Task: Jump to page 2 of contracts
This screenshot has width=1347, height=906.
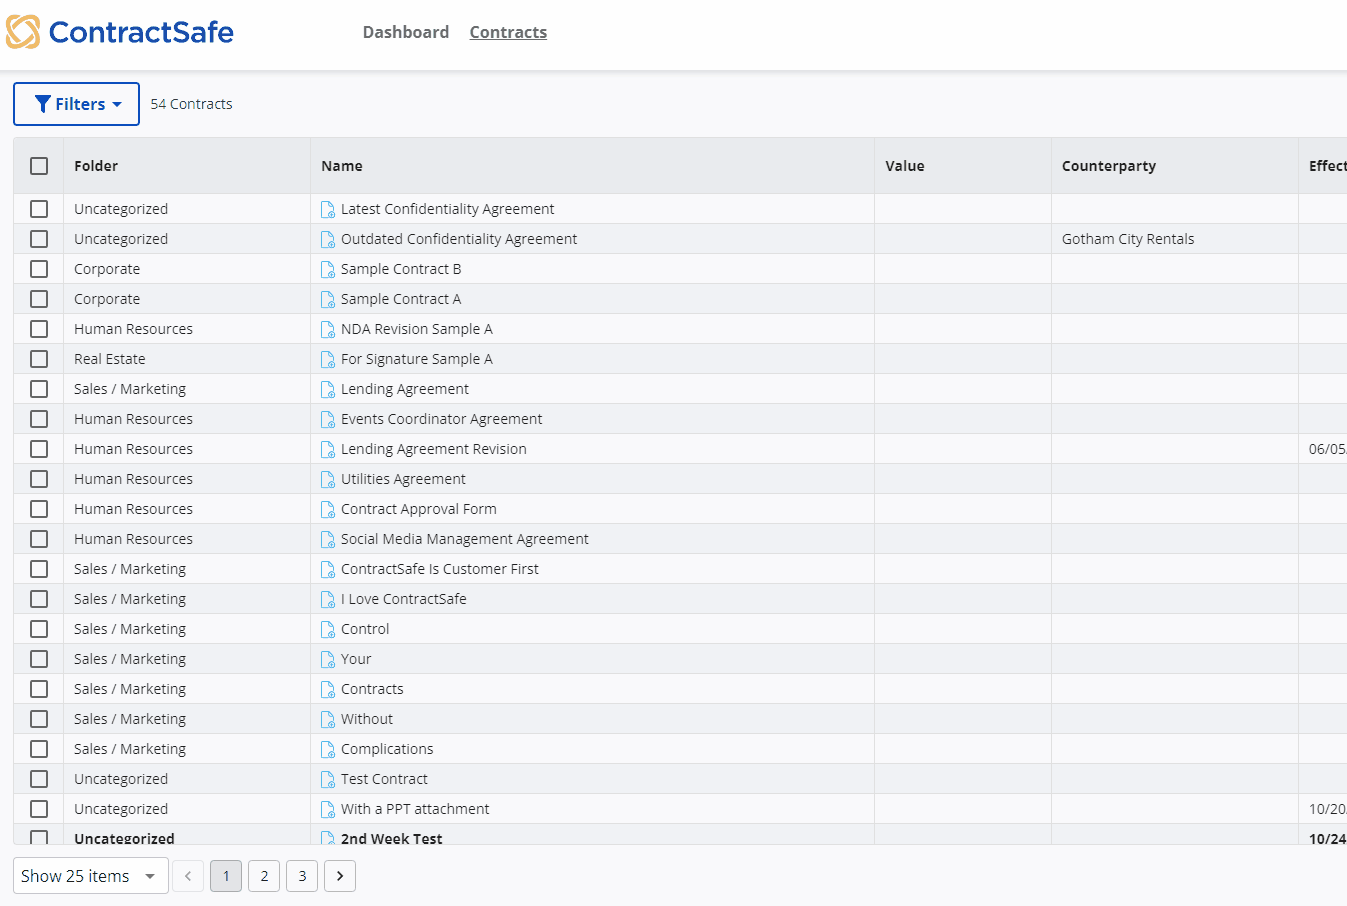Action: (264, 876)
